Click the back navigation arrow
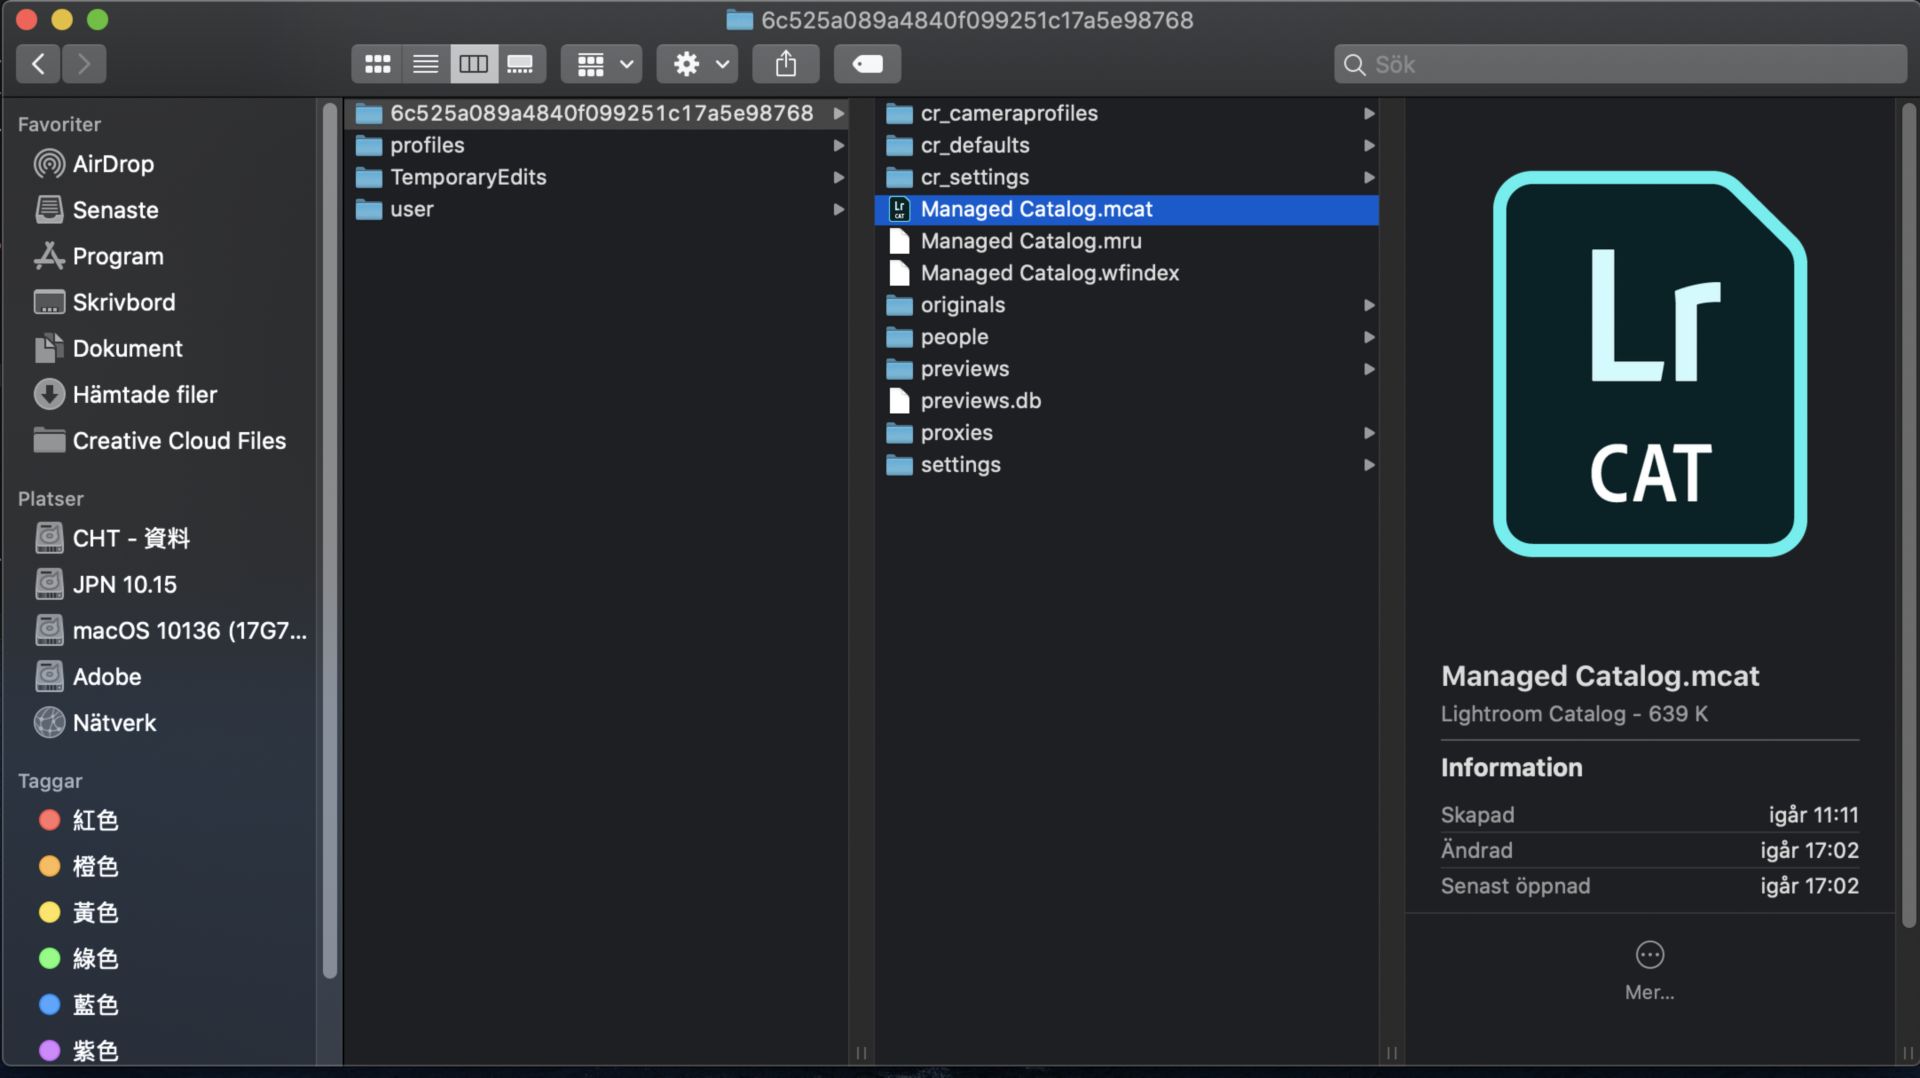The height and width of the screenshot is (1078, 1920). pyautogui.click(x=38, y=63)
